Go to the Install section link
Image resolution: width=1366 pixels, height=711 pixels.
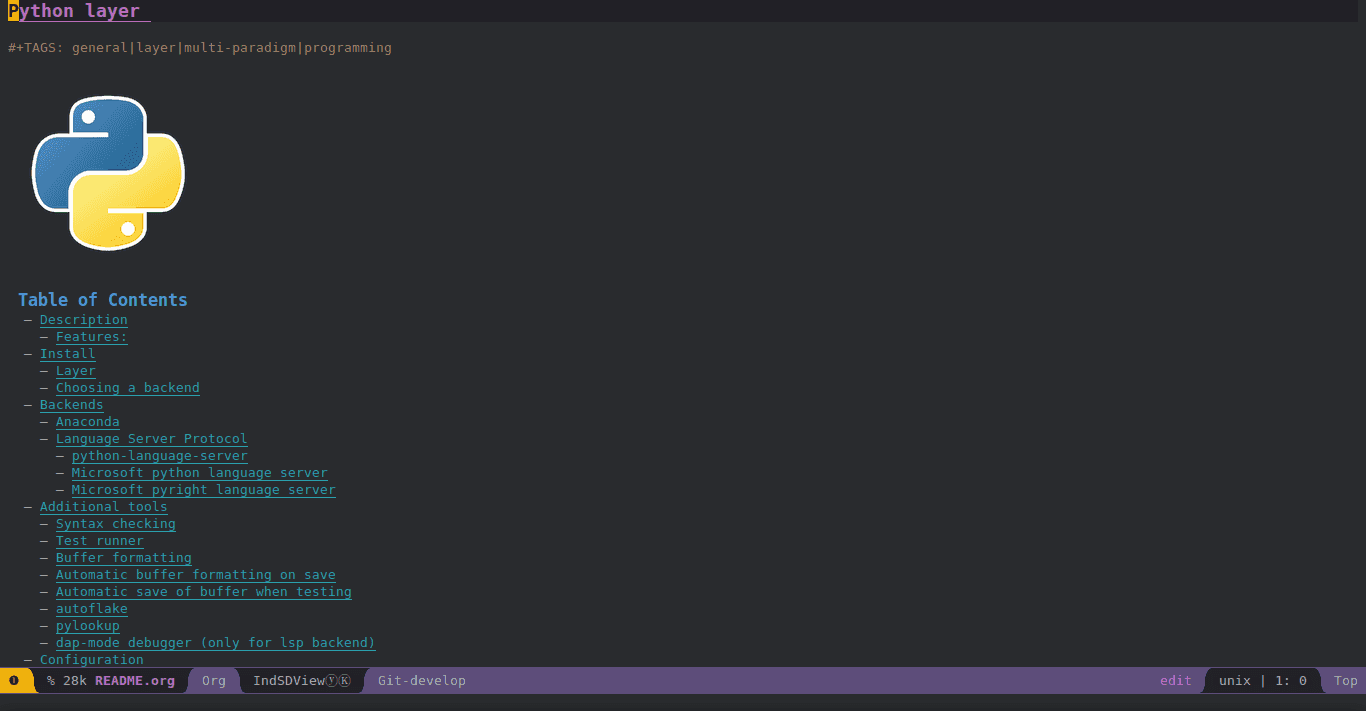point(68,354)
